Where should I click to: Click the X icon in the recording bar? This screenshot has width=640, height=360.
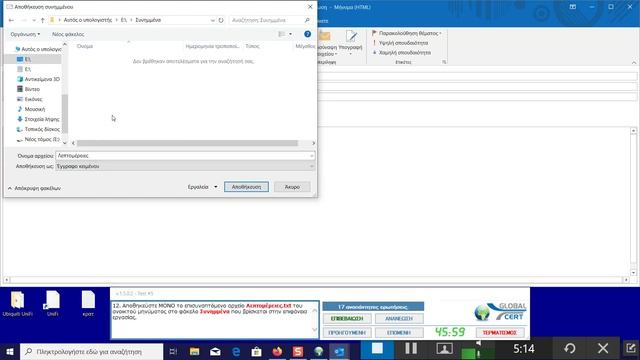[603, 349]
